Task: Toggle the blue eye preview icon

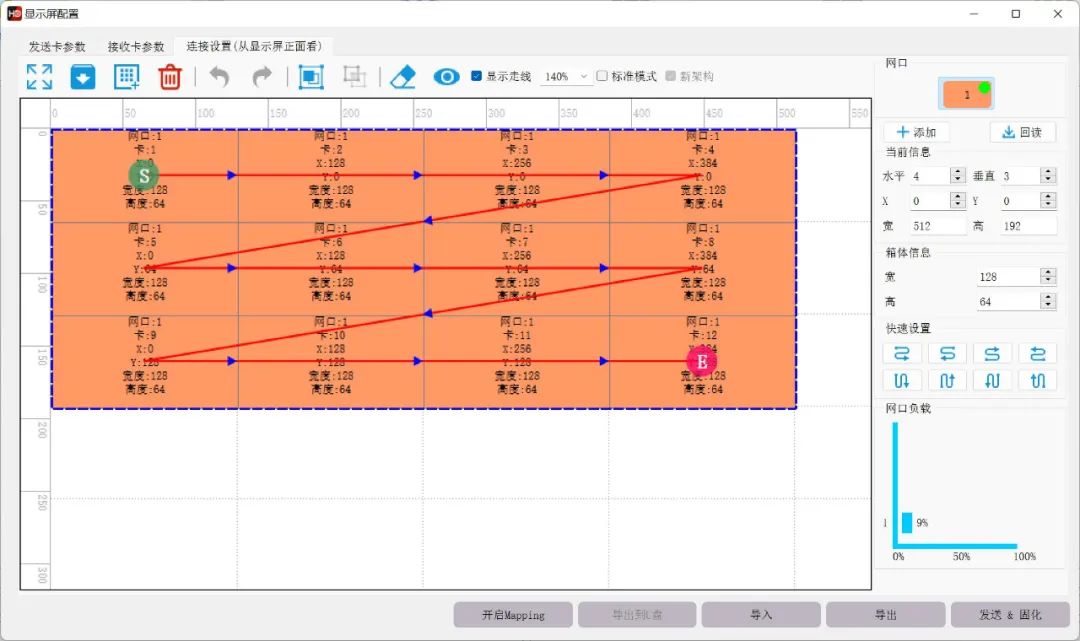Action: (x=446, y=76)
